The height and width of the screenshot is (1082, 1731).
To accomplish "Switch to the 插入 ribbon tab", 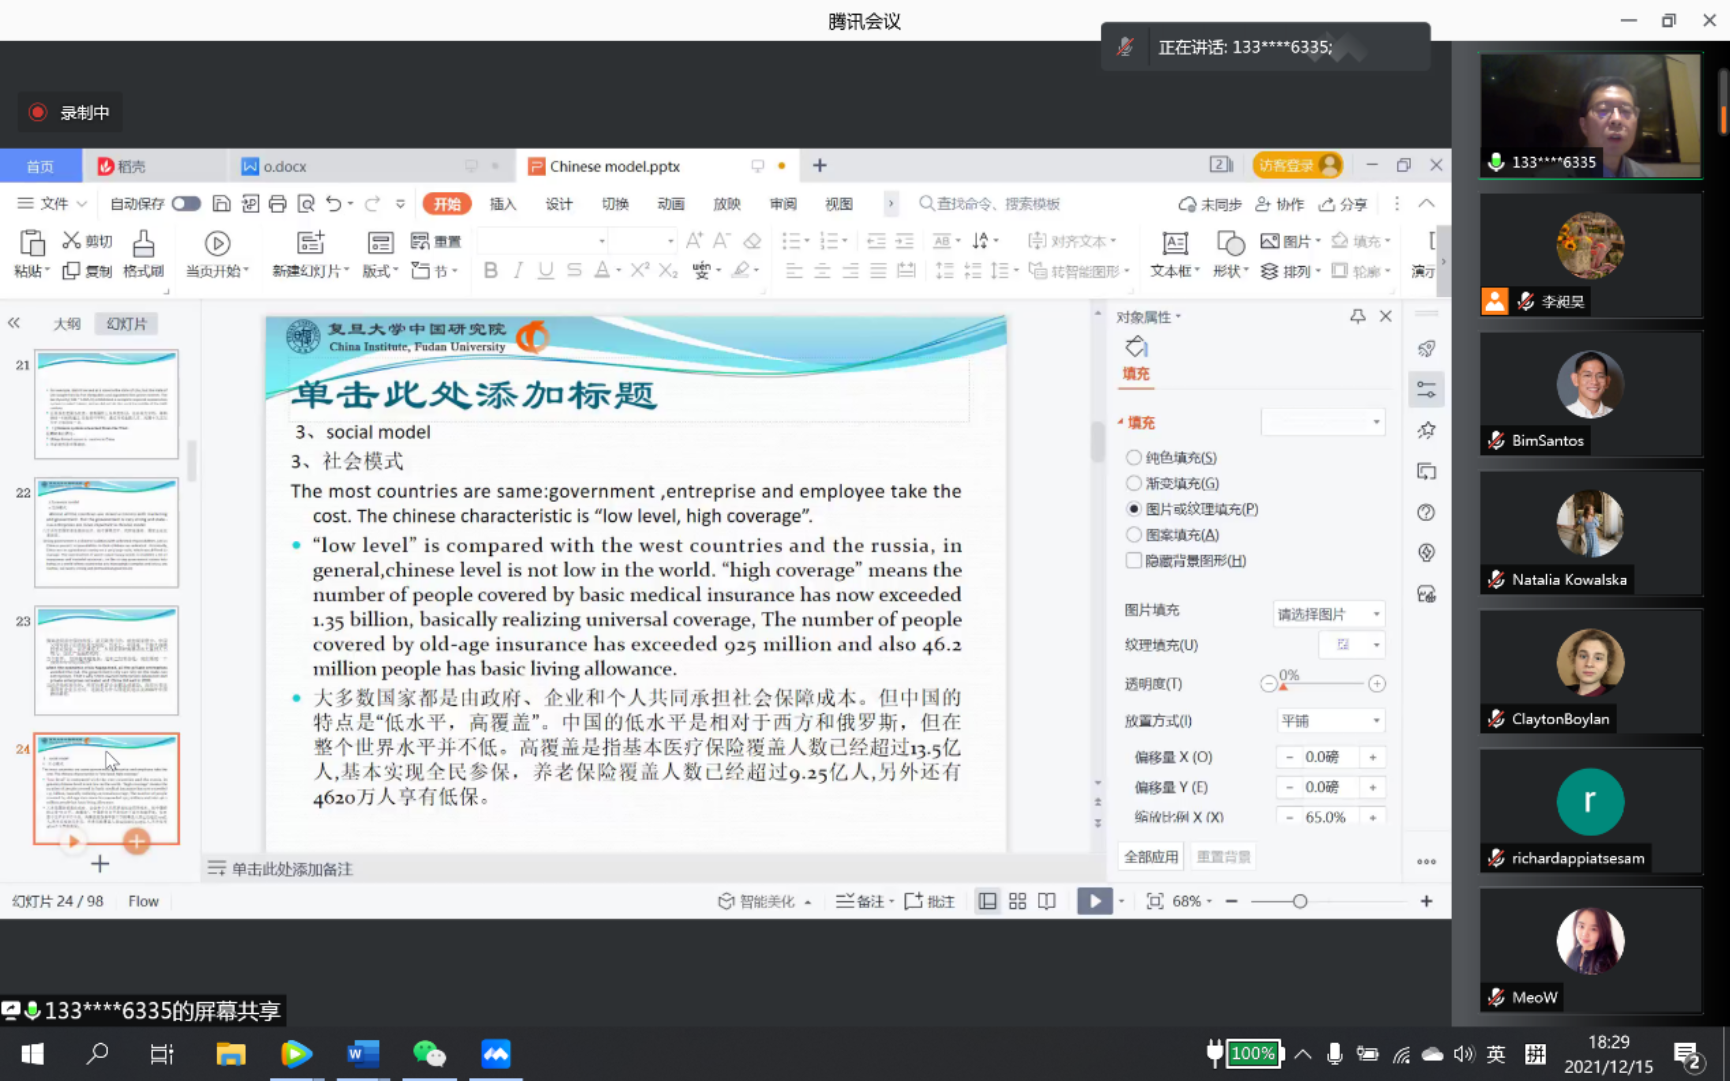I will 502,203.
